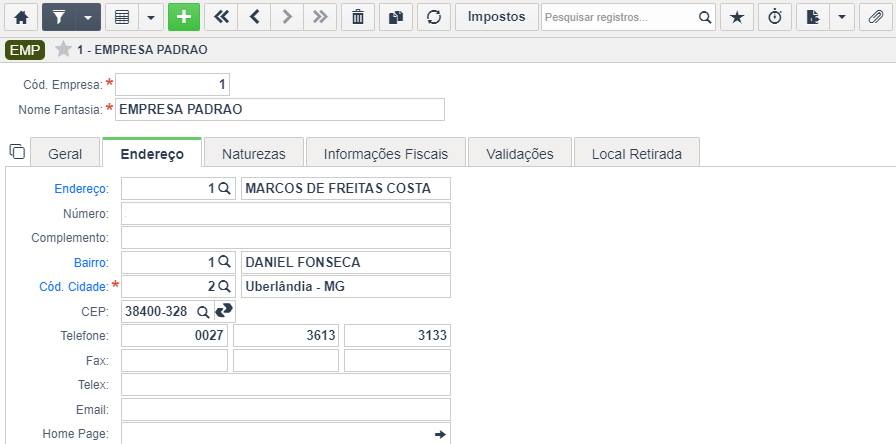Select the Endereço tab
Viewport: 896px width, 444px height.
click(x=152, y=154)
